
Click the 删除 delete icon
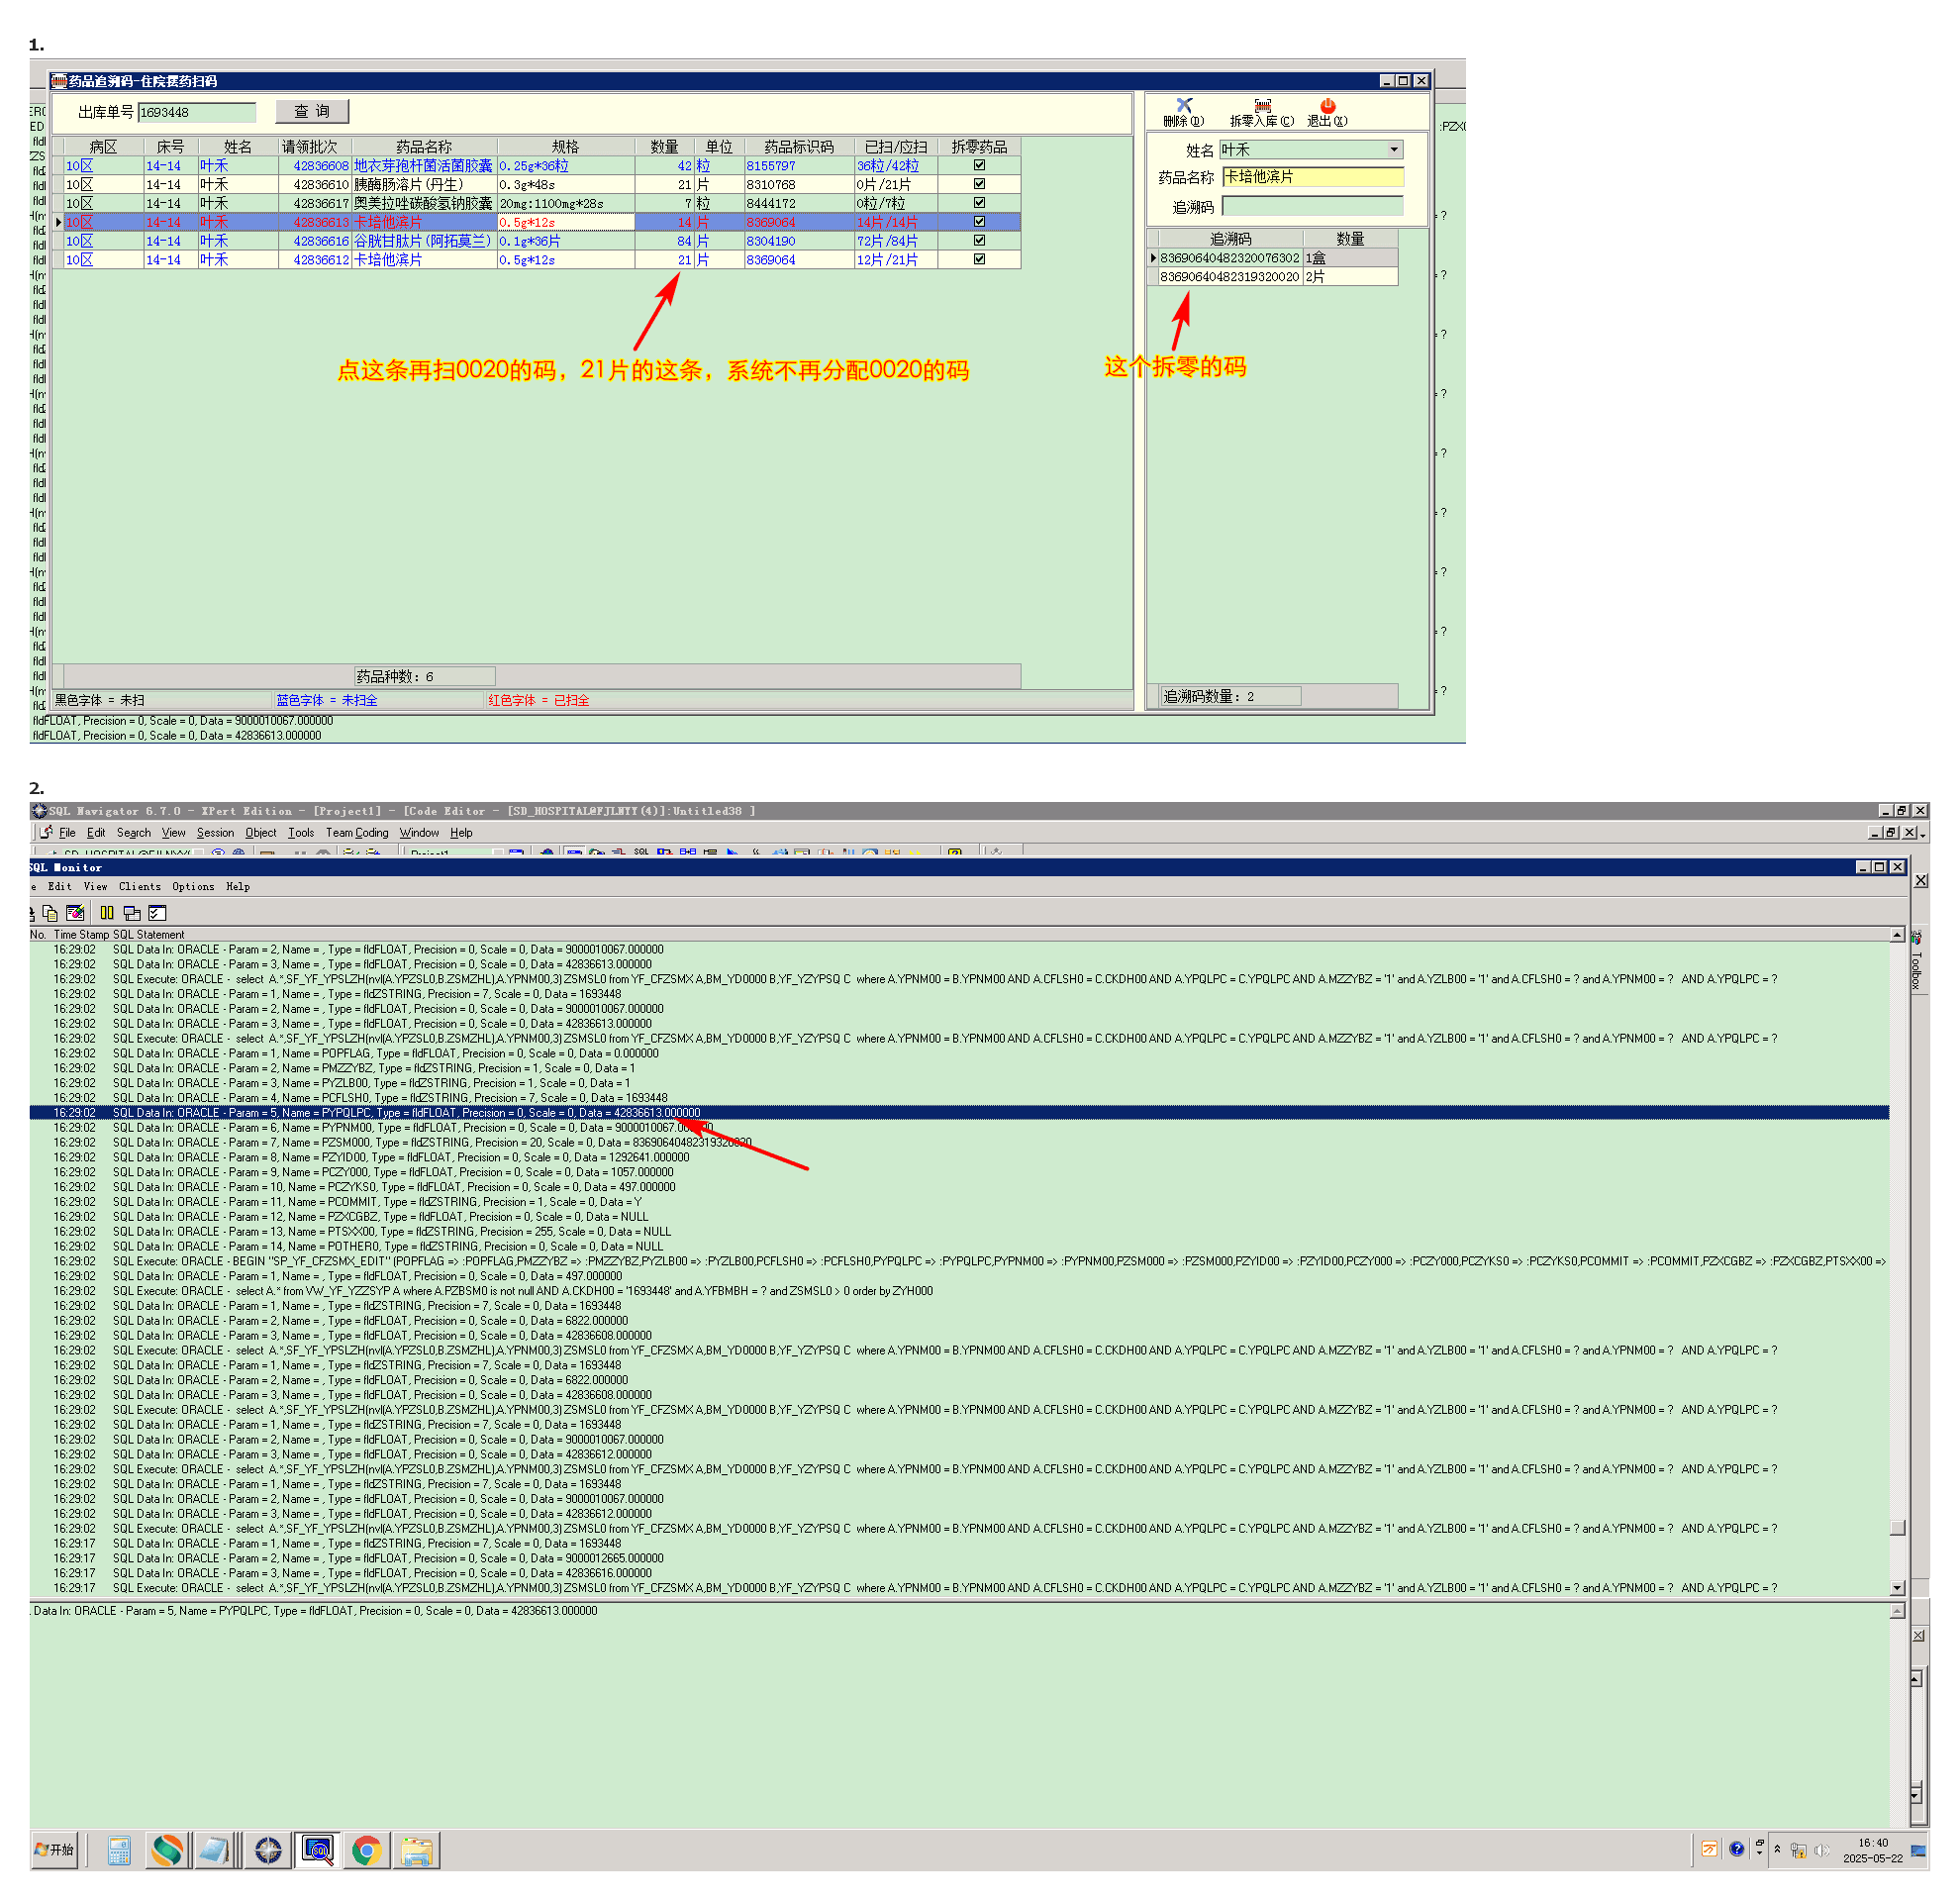(1184, 105)
